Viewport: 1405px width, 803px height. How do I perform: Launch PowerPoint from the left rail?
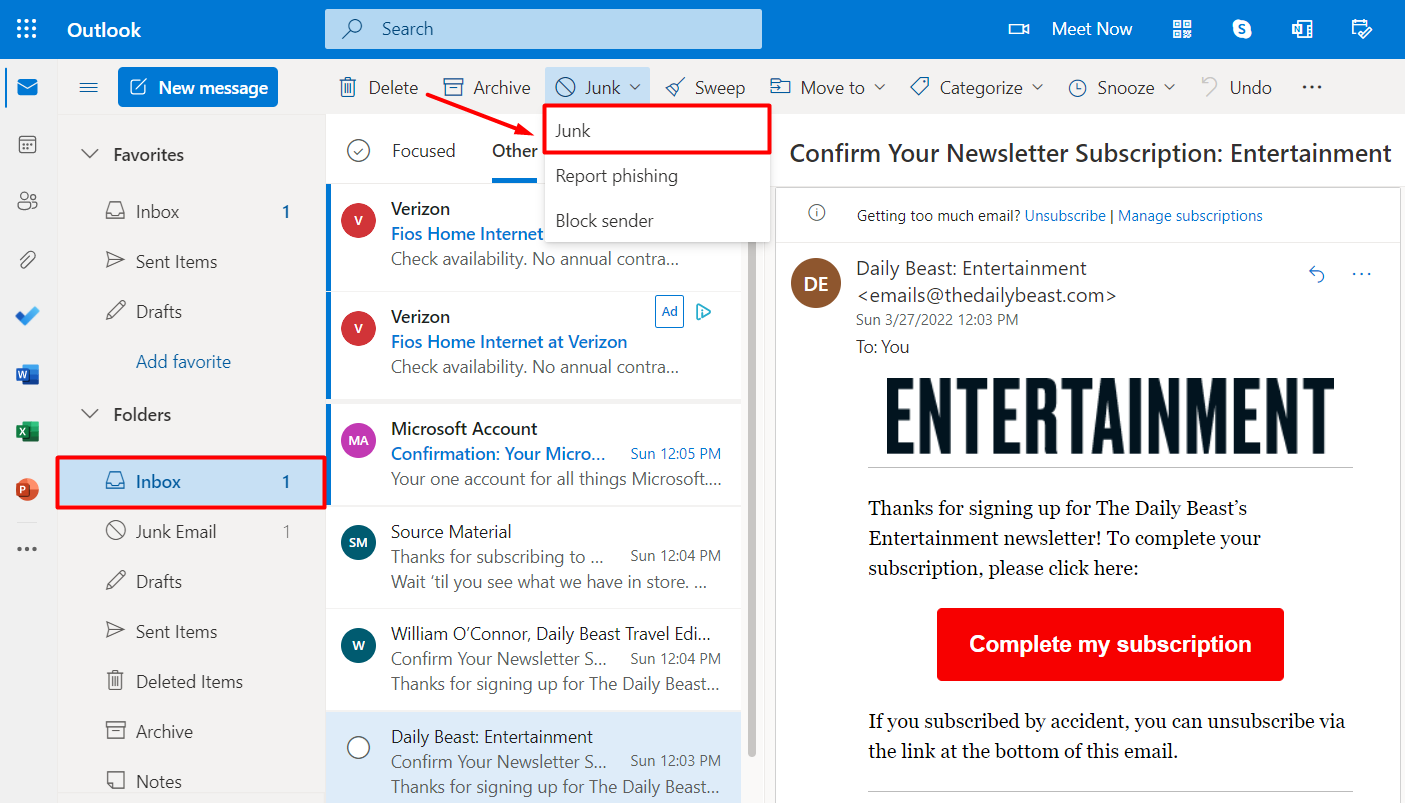click(x=27, y=490)
